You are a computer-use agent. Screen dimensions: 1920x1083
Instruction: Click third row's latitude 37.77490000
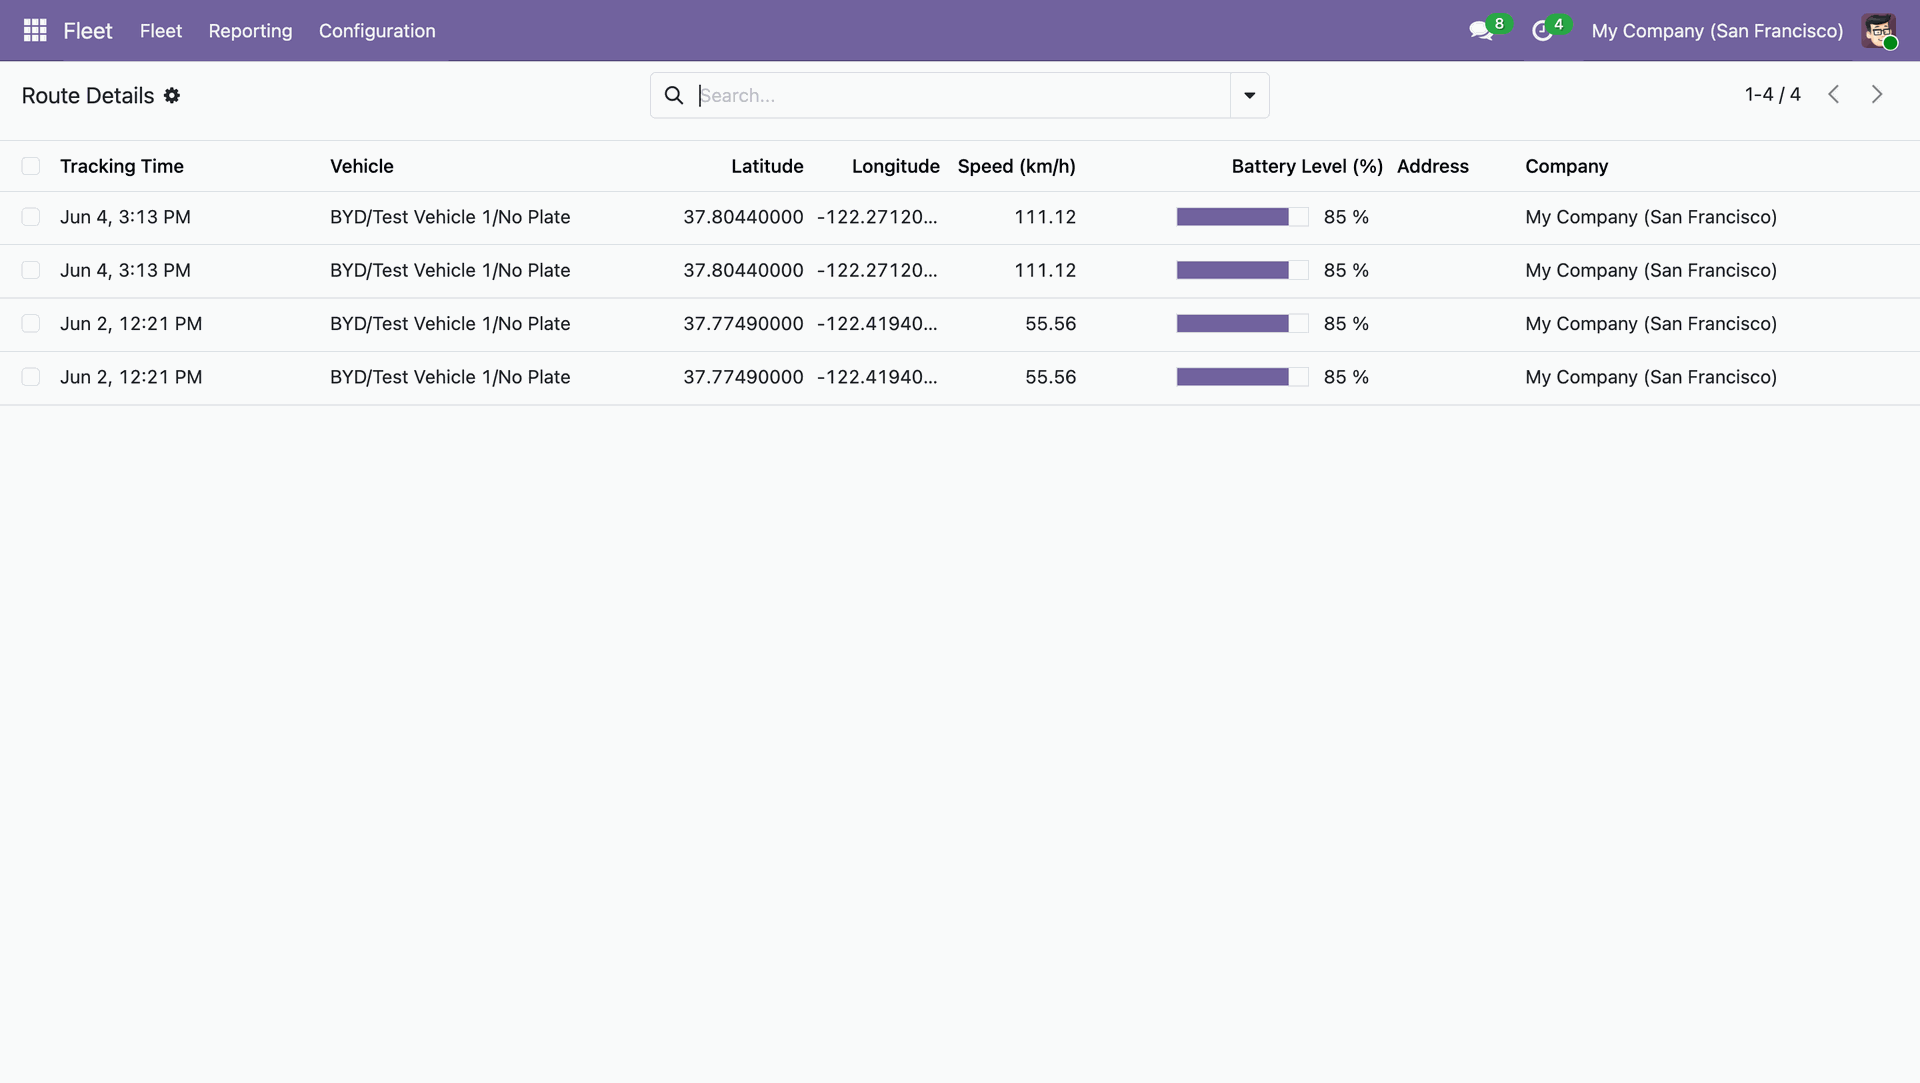(743, 323)
